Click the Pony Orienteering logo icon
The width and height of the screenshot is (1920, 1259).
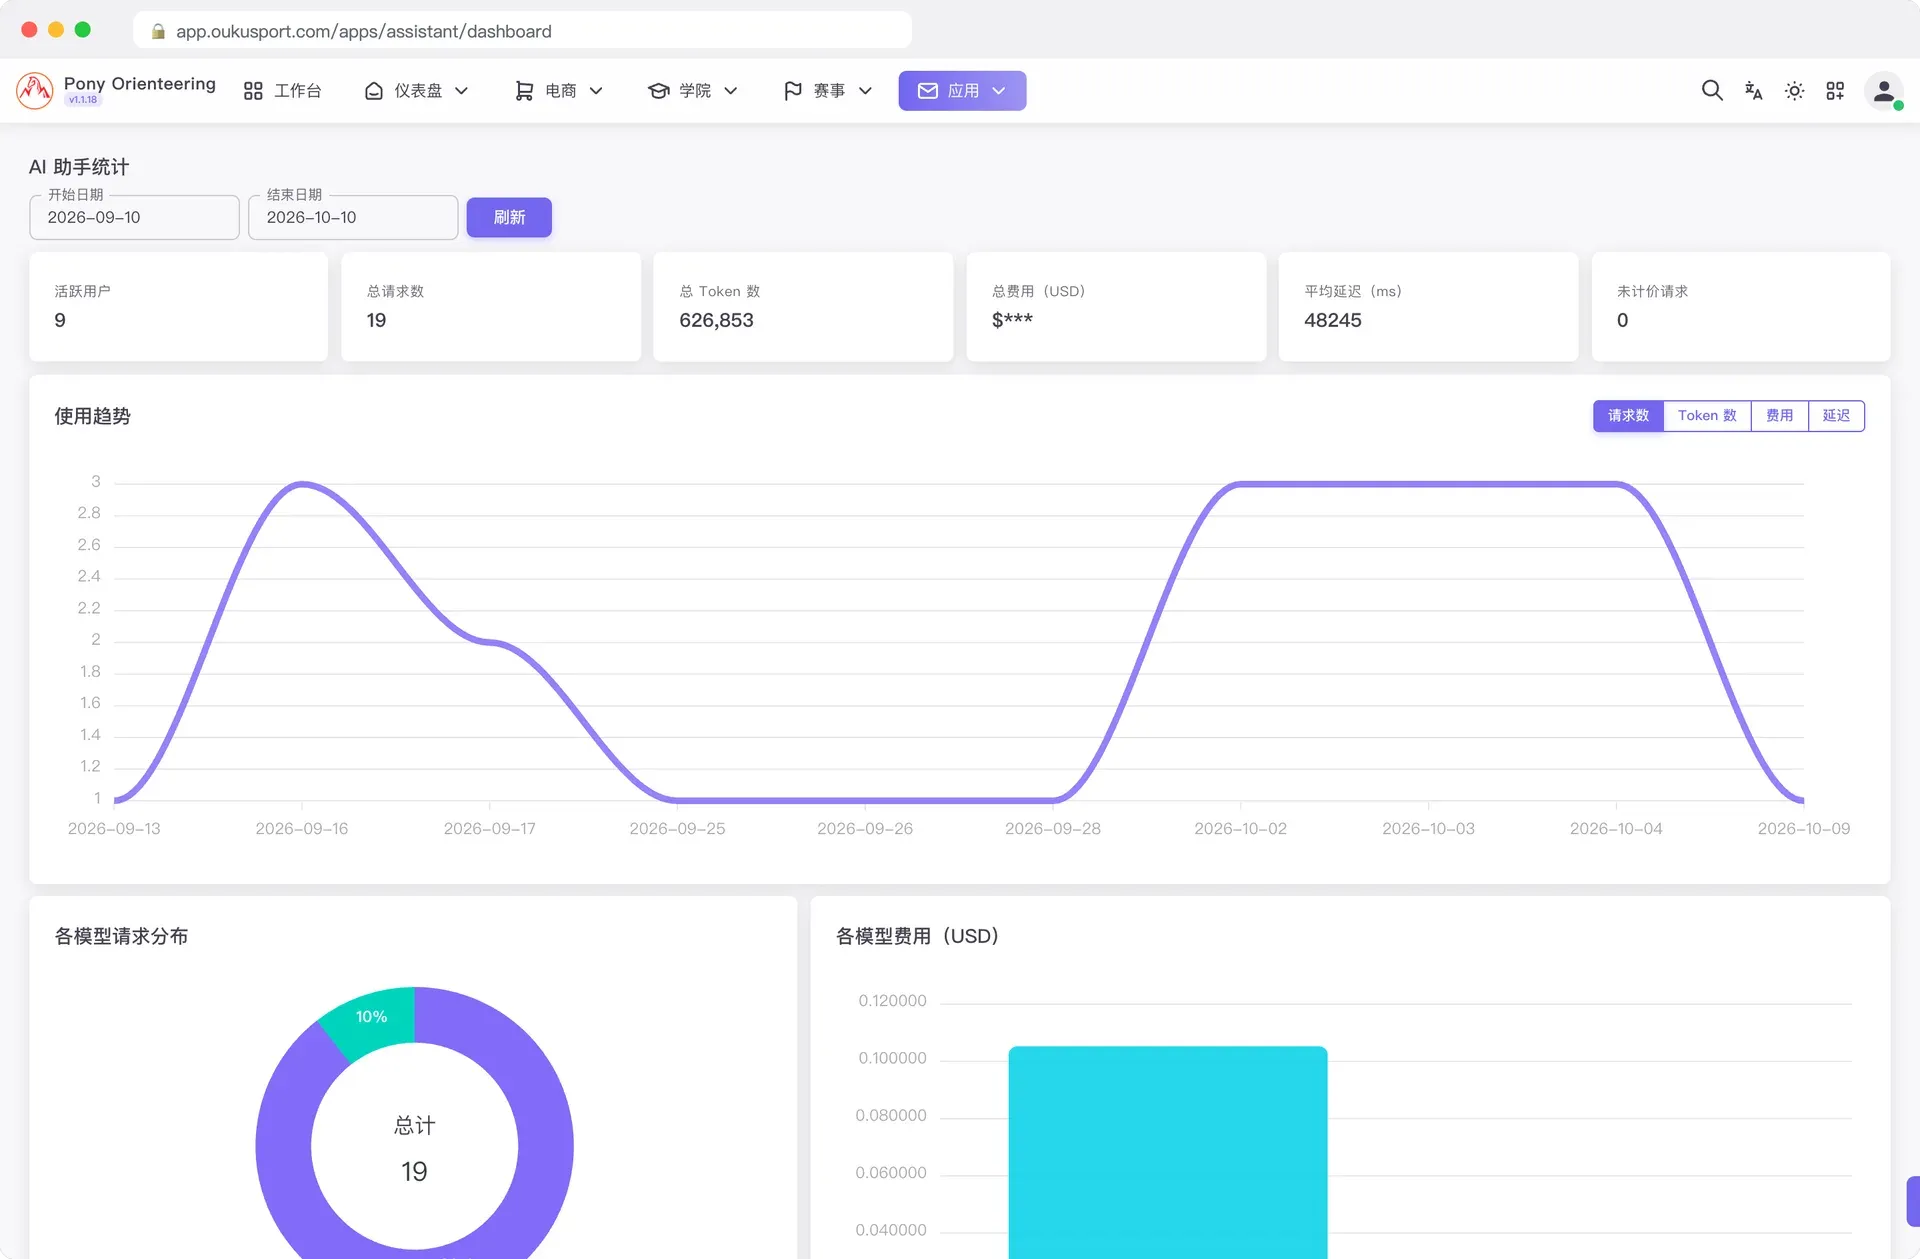coord(35,91)
